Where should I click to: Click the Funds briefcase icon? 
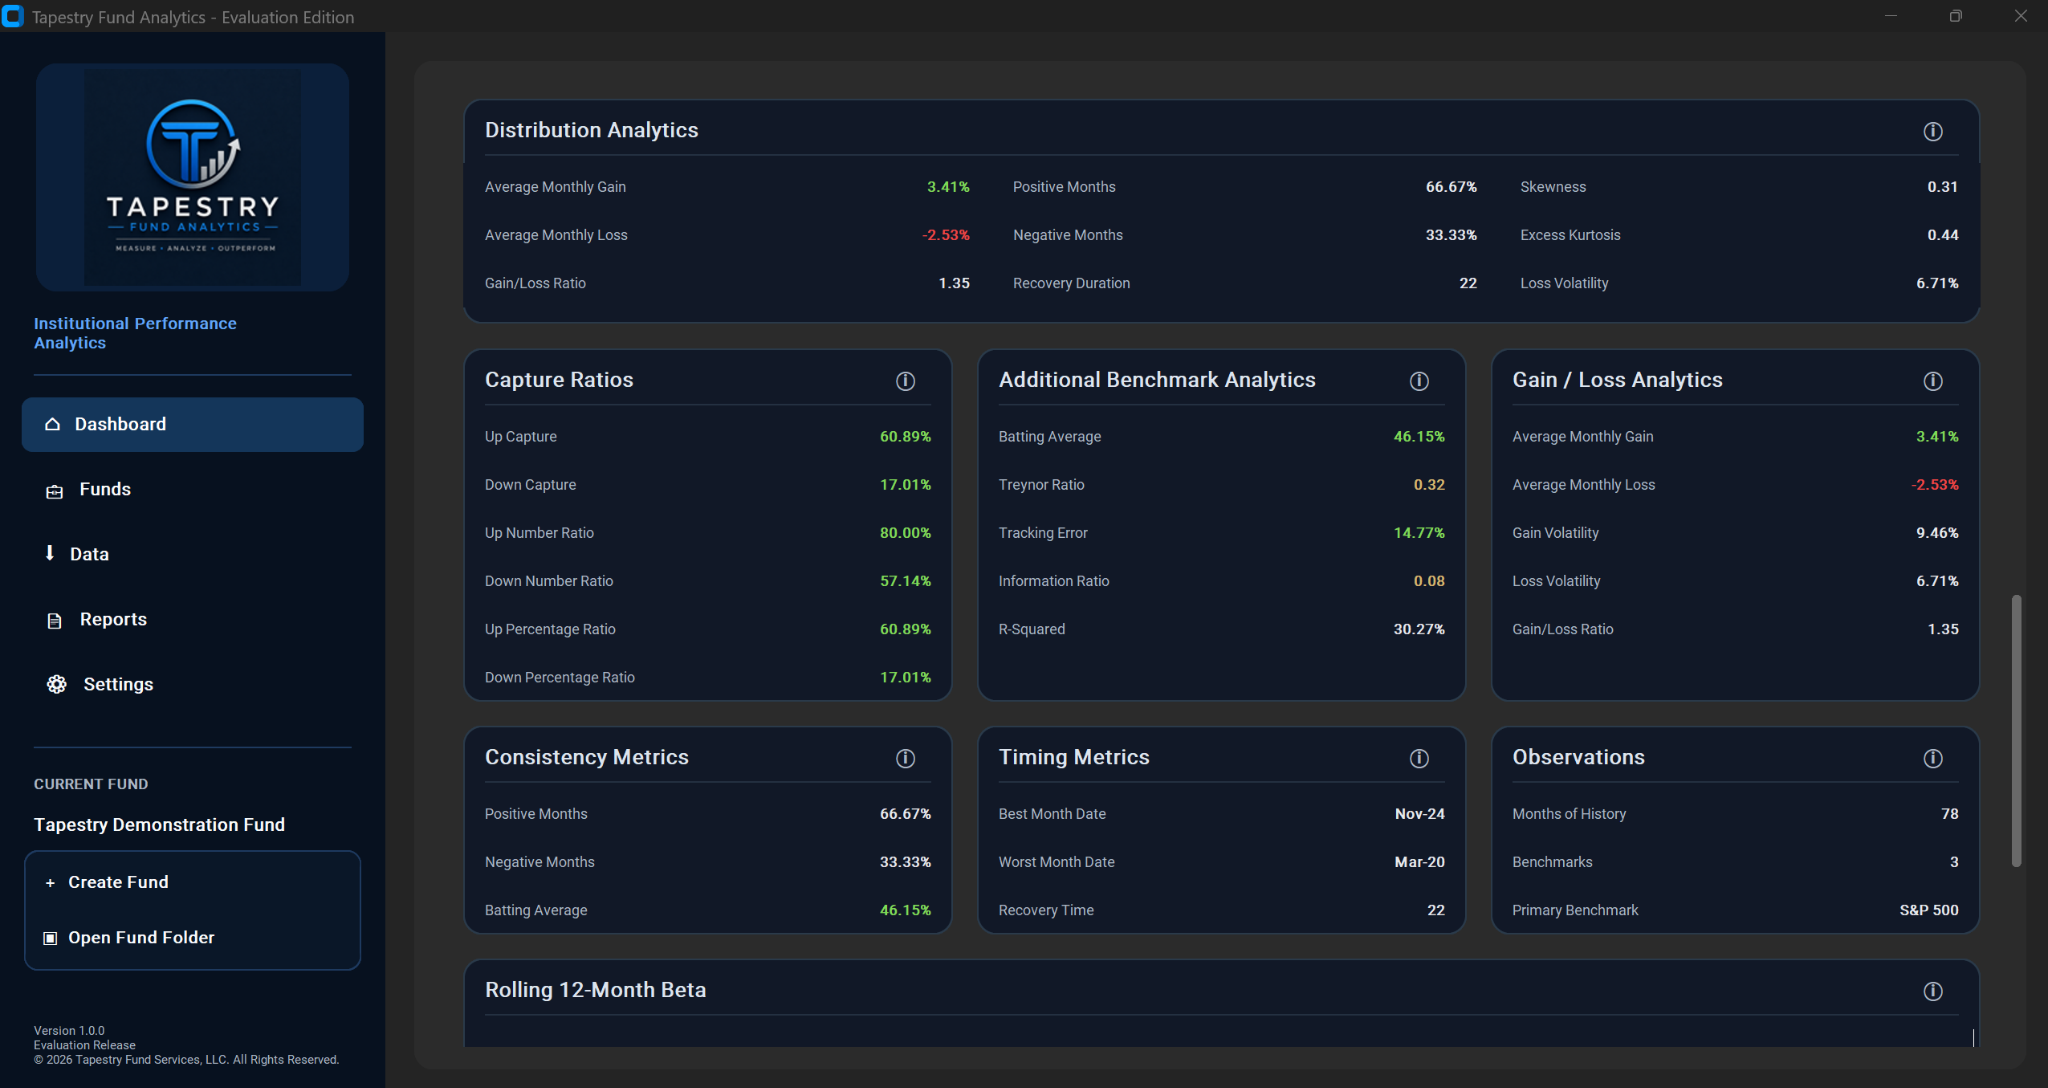(54, 491)
